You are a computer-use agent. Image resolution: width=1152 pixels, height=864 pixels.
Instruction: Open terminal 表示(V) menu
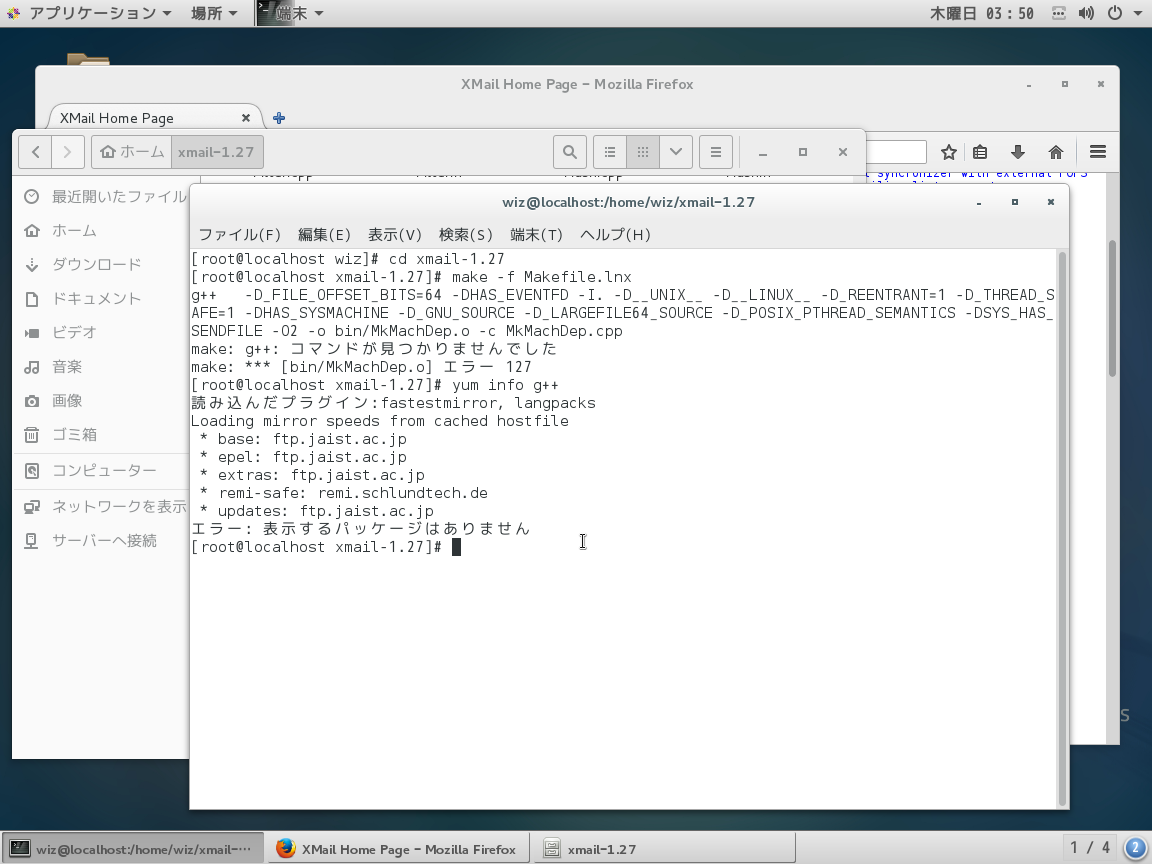[x=395, y=234]
